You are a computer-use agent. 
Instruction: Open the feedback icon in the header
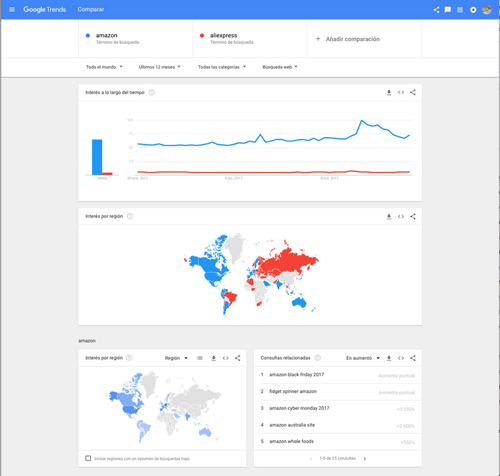pos(448,10)
